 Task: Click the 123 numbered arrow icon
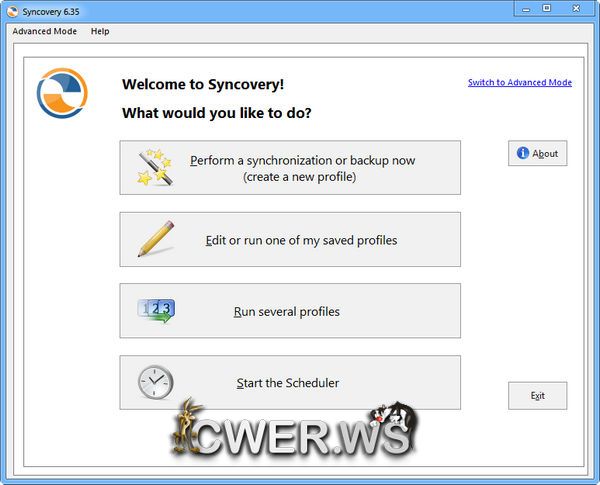point(155,311)
